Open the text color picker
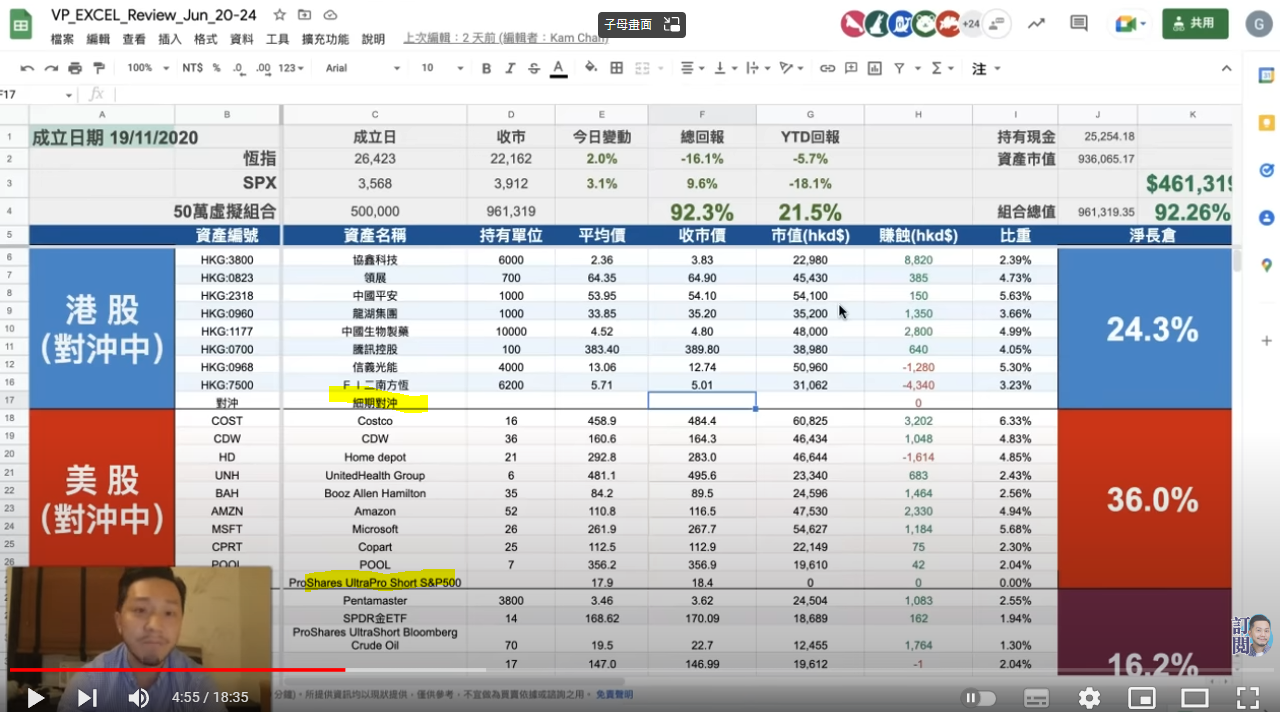1280x712 pixels. pos(558,68)
